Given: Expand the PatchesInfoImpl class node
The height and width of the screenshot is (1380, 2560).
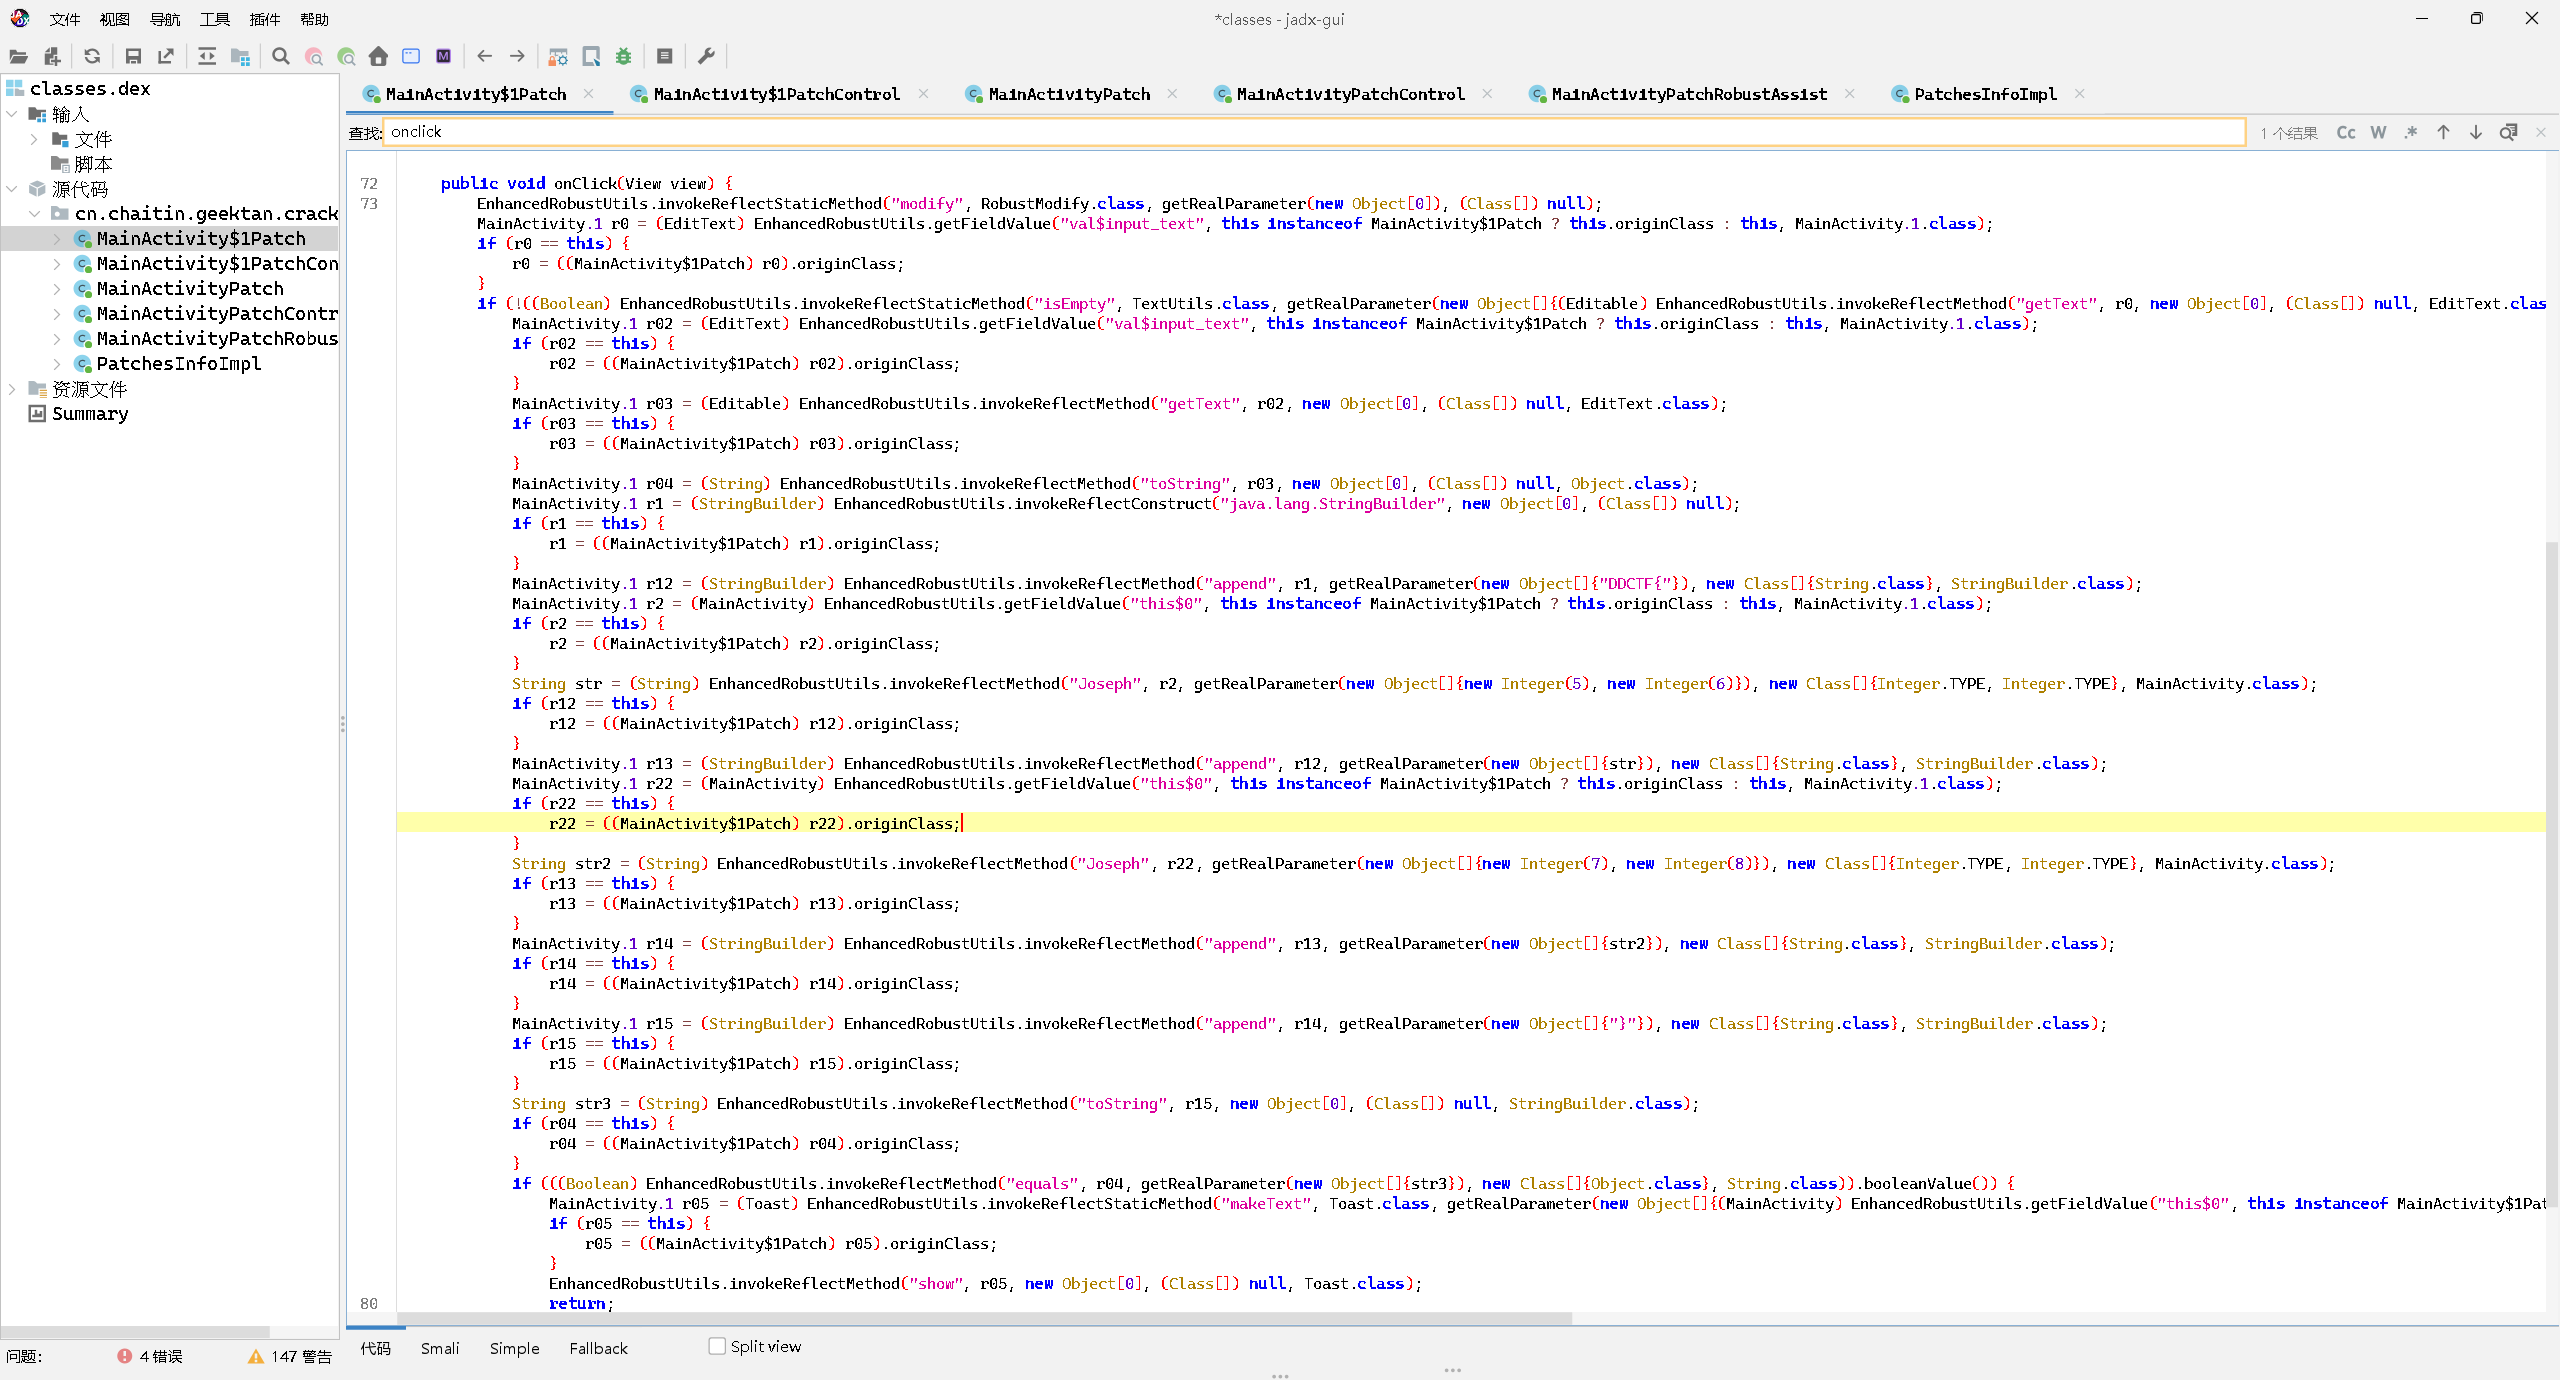Looking at the screenshot, I should coord(57,364).
